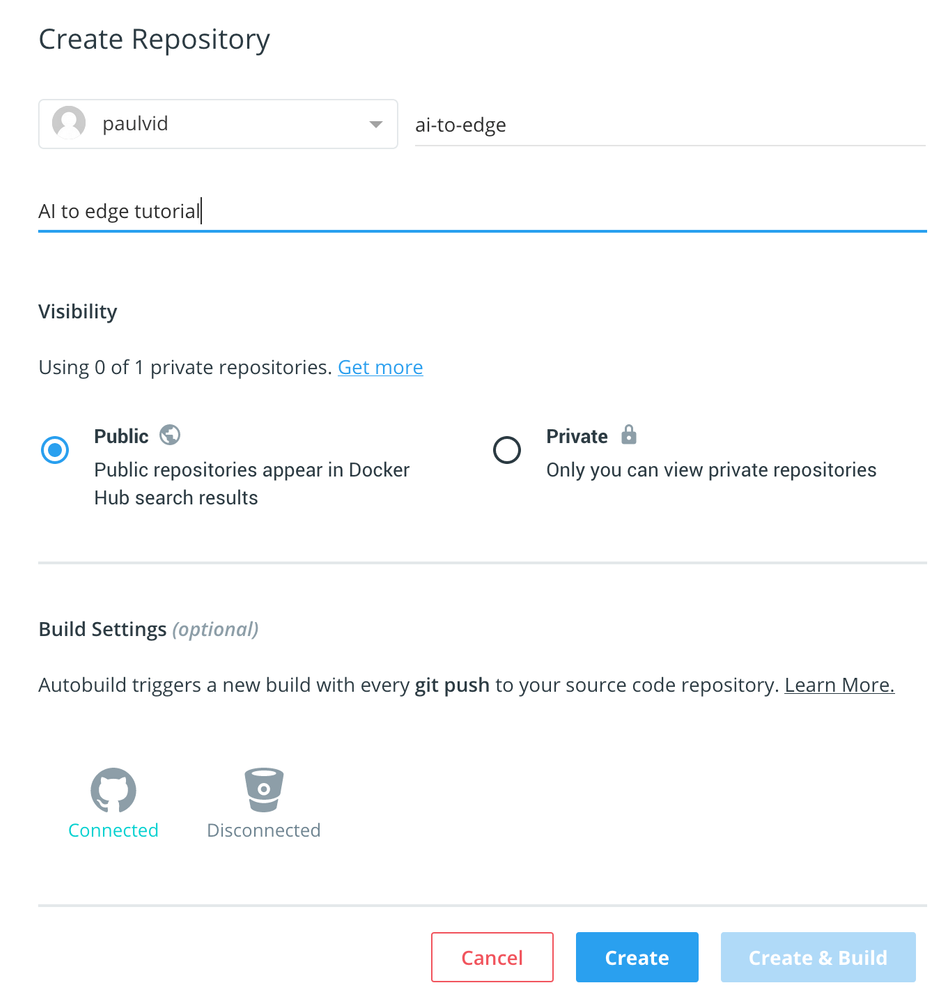Screen dimensions: 950x999
Task: Click the GitHub octocat logo
Action: pyautogui.click(x=113, y=790)
